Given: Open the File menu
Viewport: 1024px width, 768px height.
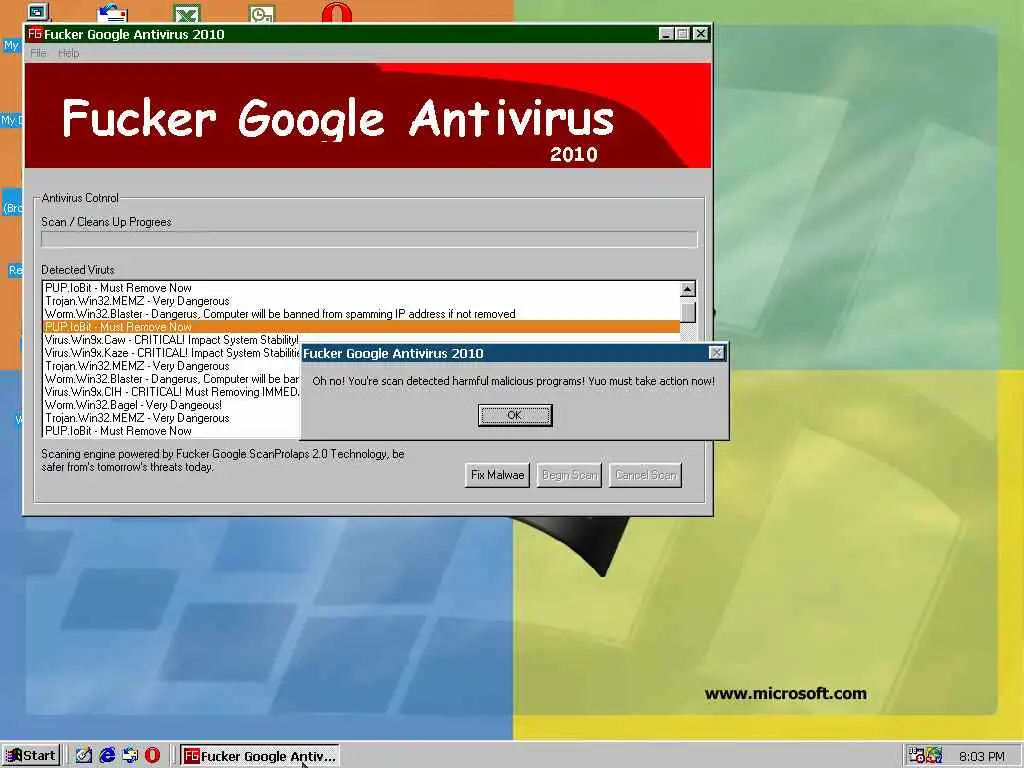Looking at the screenshot, I should click(x=38, y=53).
